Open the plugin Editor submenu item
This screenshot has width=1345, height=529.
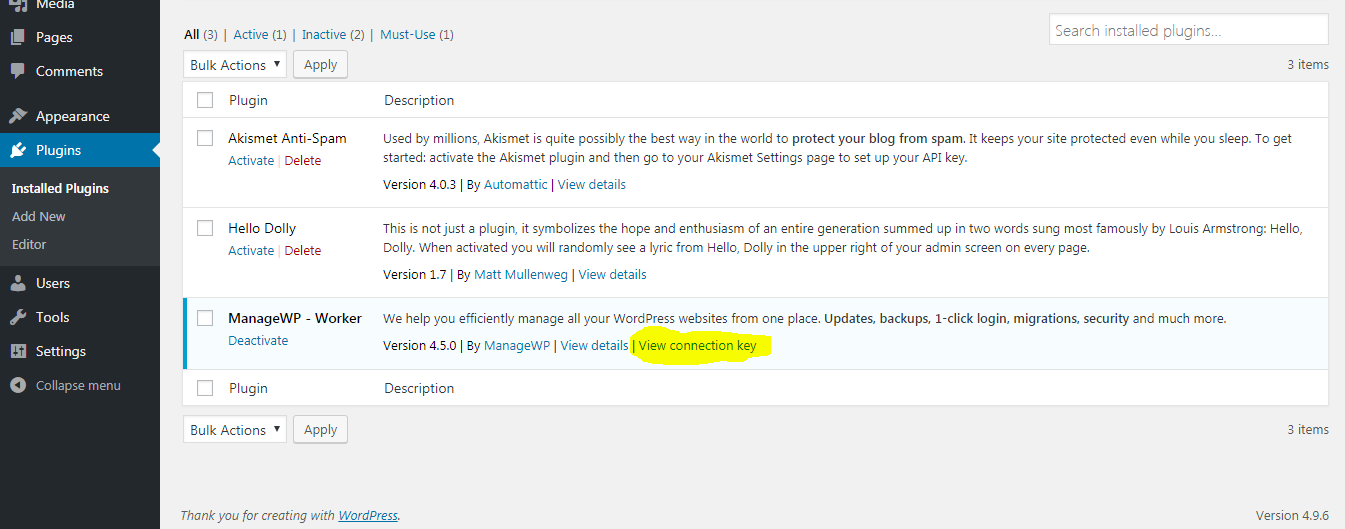pyautogui.click(x=29, y=244)
